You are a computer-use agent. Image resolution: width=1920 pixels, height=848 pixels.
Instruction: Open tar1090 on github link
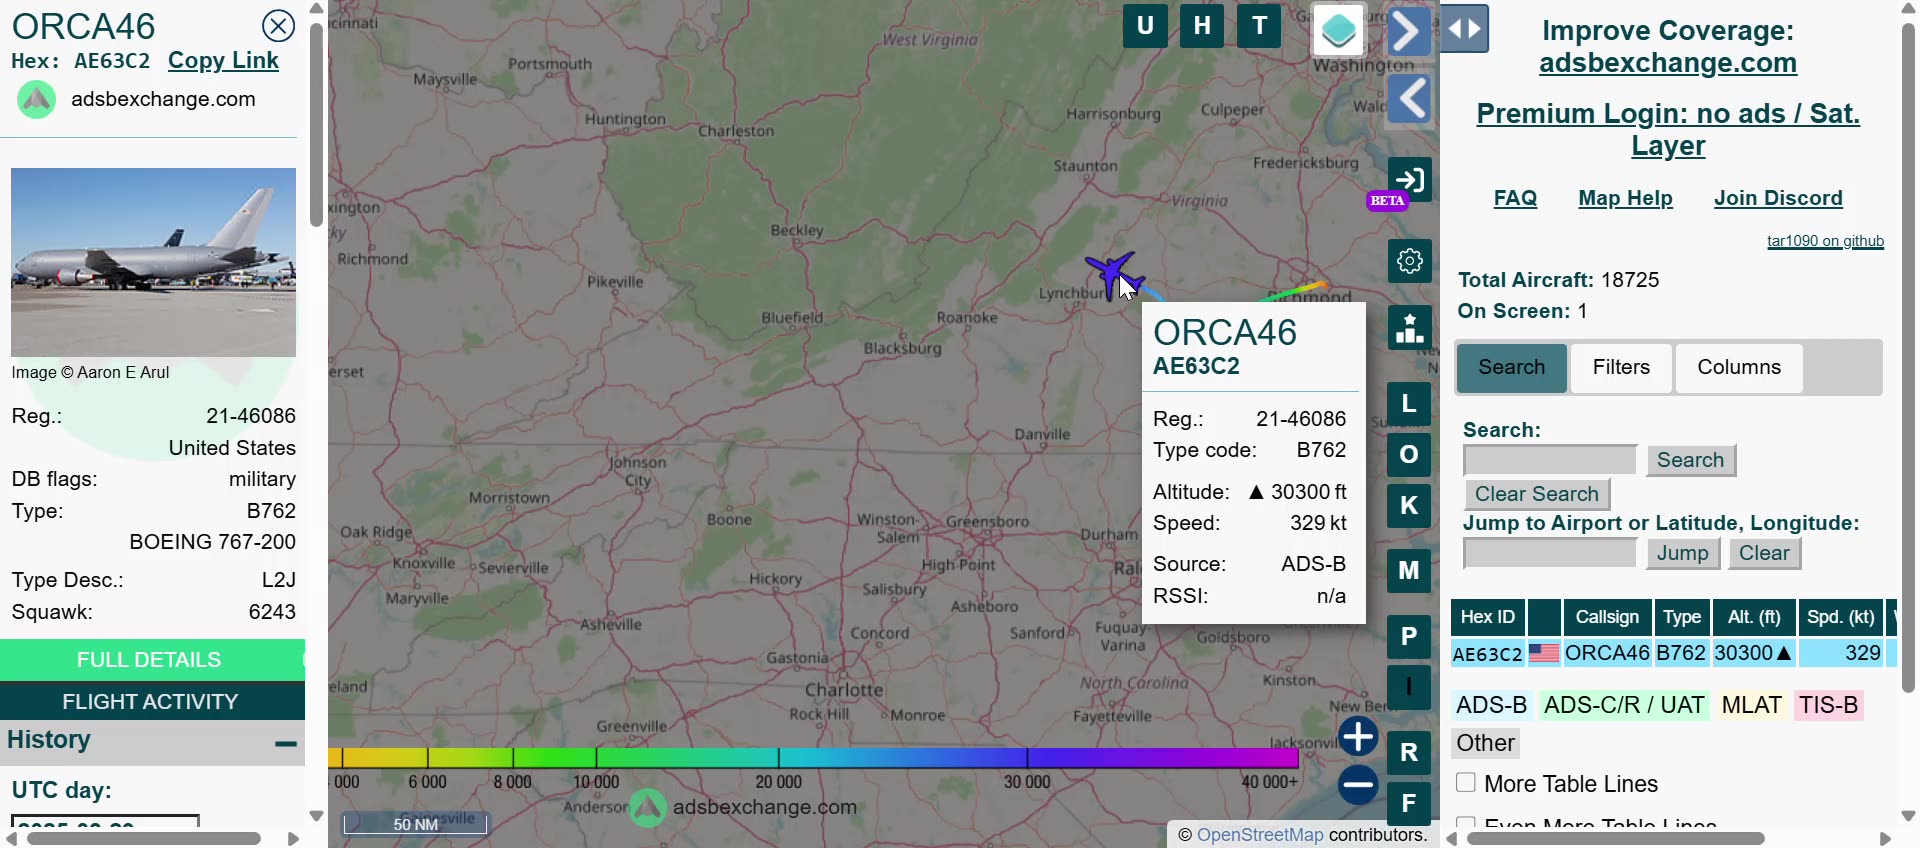1825,241
